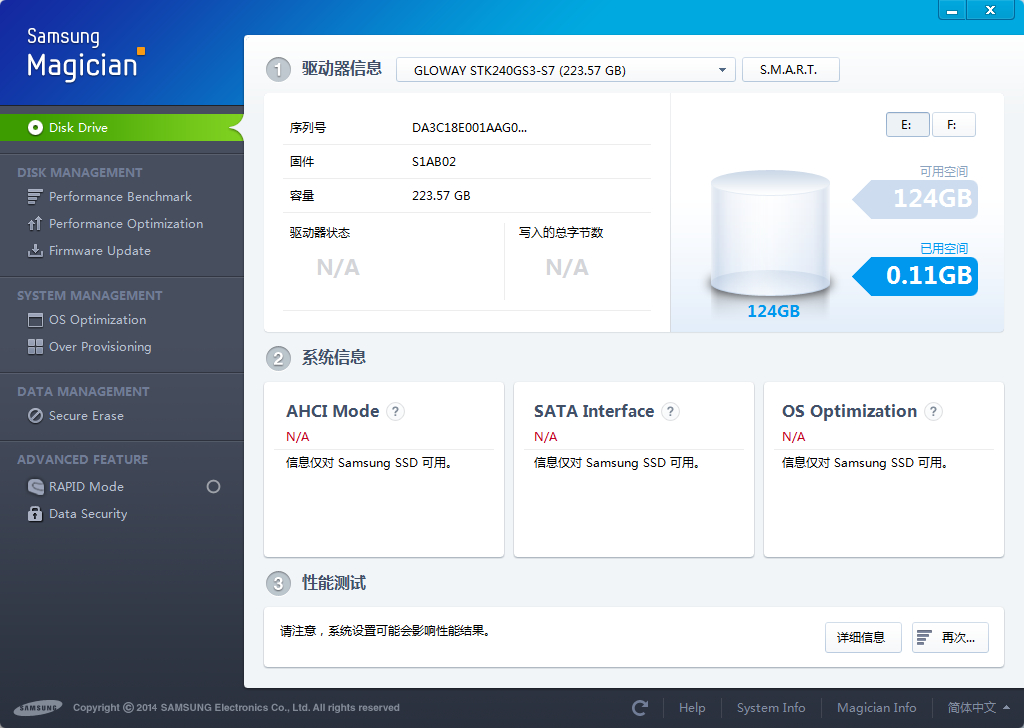Click the S.M.A.R.T. button
The height and width of the screenshot is (728, 1024).
pyautogui.click(x=790, y=70)
